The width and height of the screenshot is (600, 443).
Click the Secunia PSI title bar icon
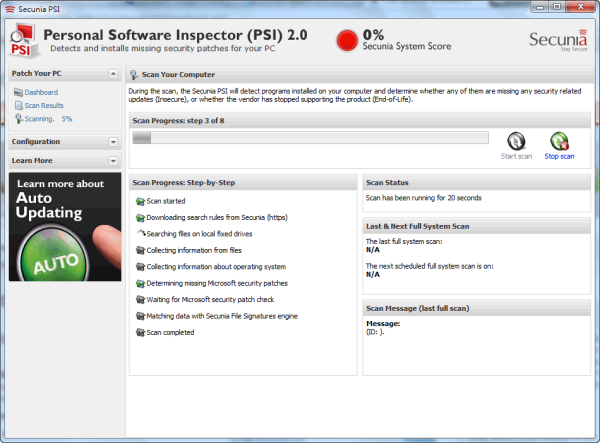point(10,9)
